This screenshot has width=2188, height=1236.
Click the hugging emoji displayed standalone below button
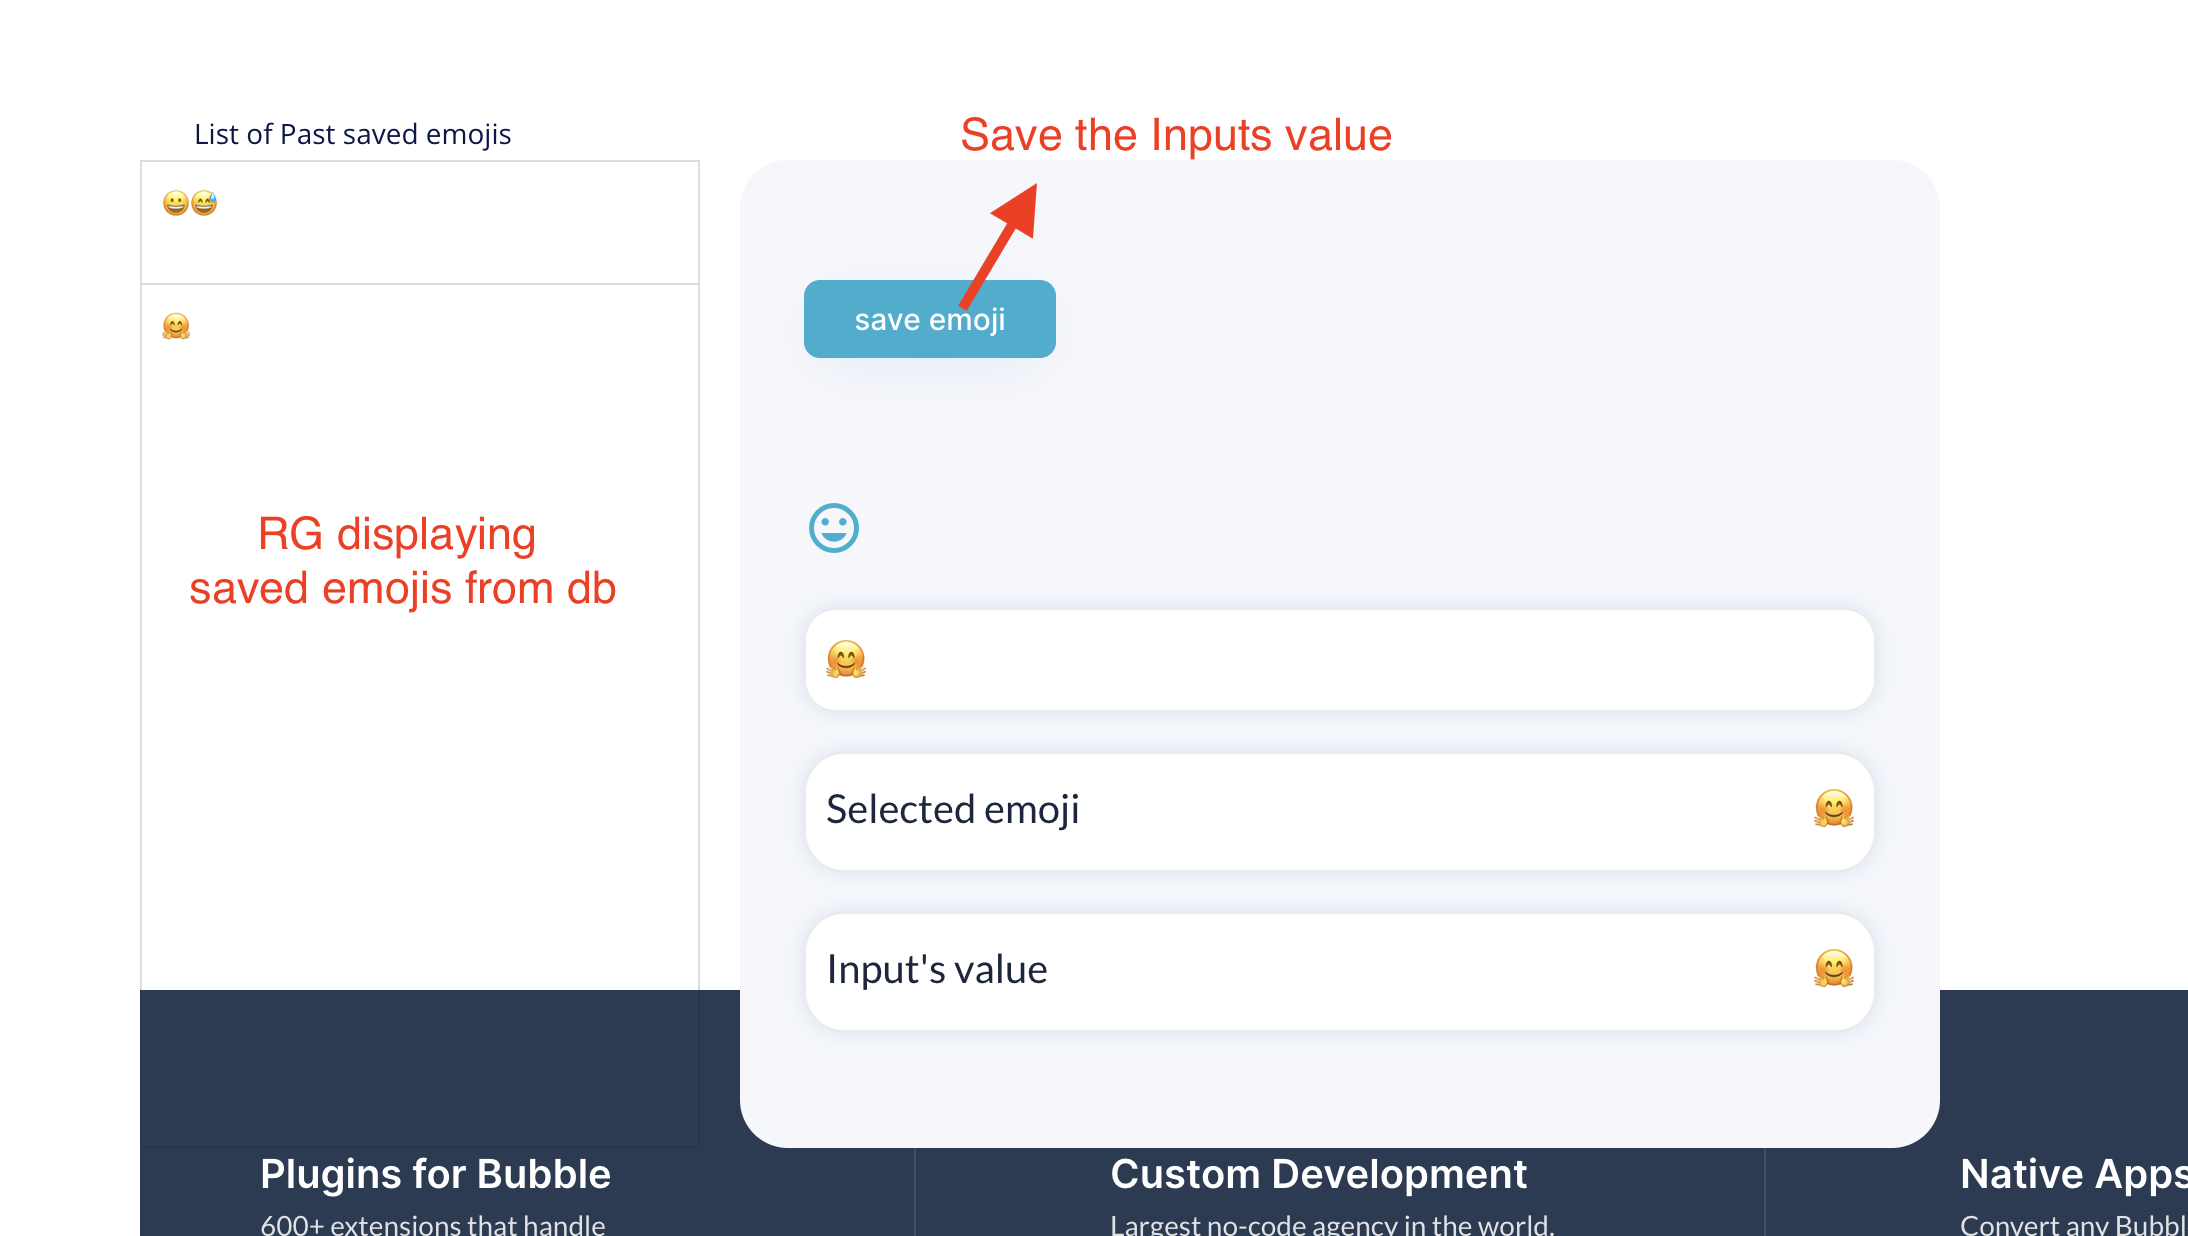[845, 659]
